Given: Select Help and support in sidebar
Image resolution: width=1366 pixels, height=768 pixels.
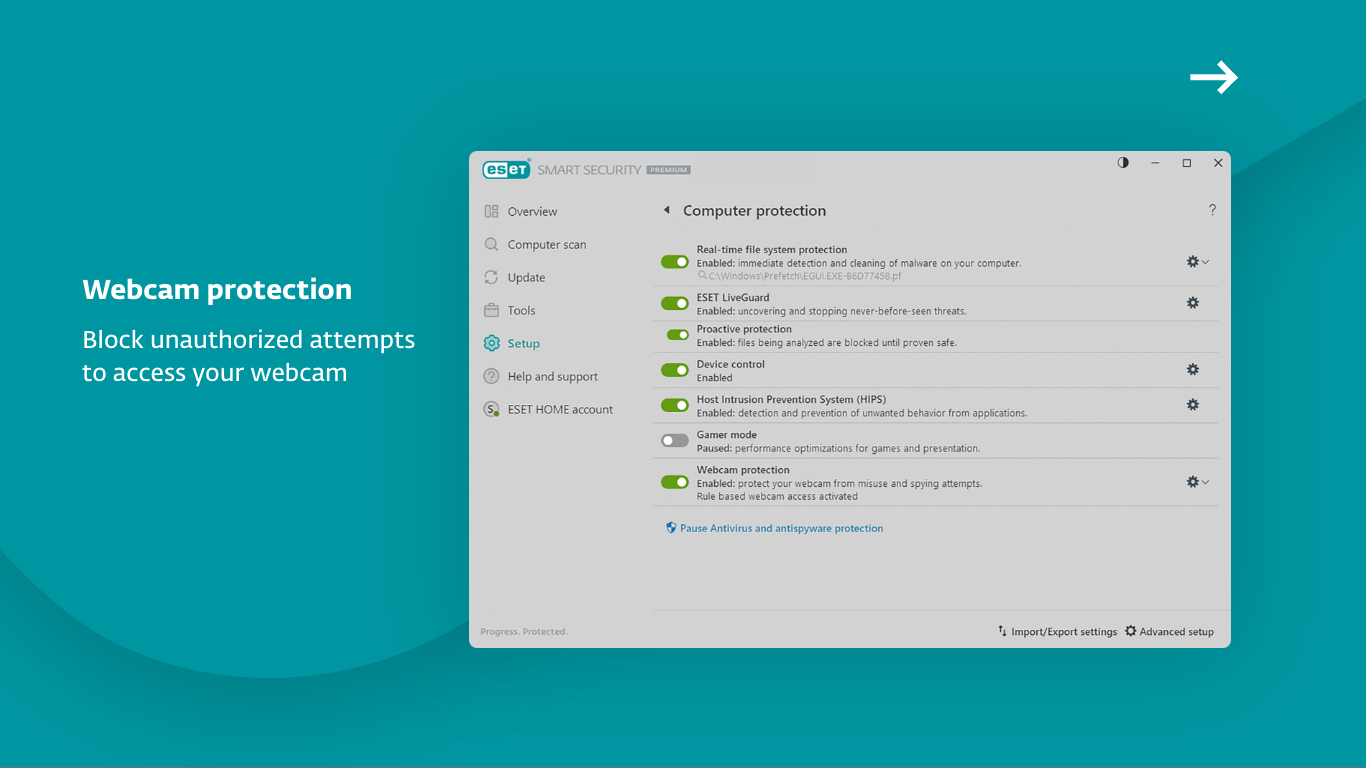Looking at the screenshot, I should (551, 376).
